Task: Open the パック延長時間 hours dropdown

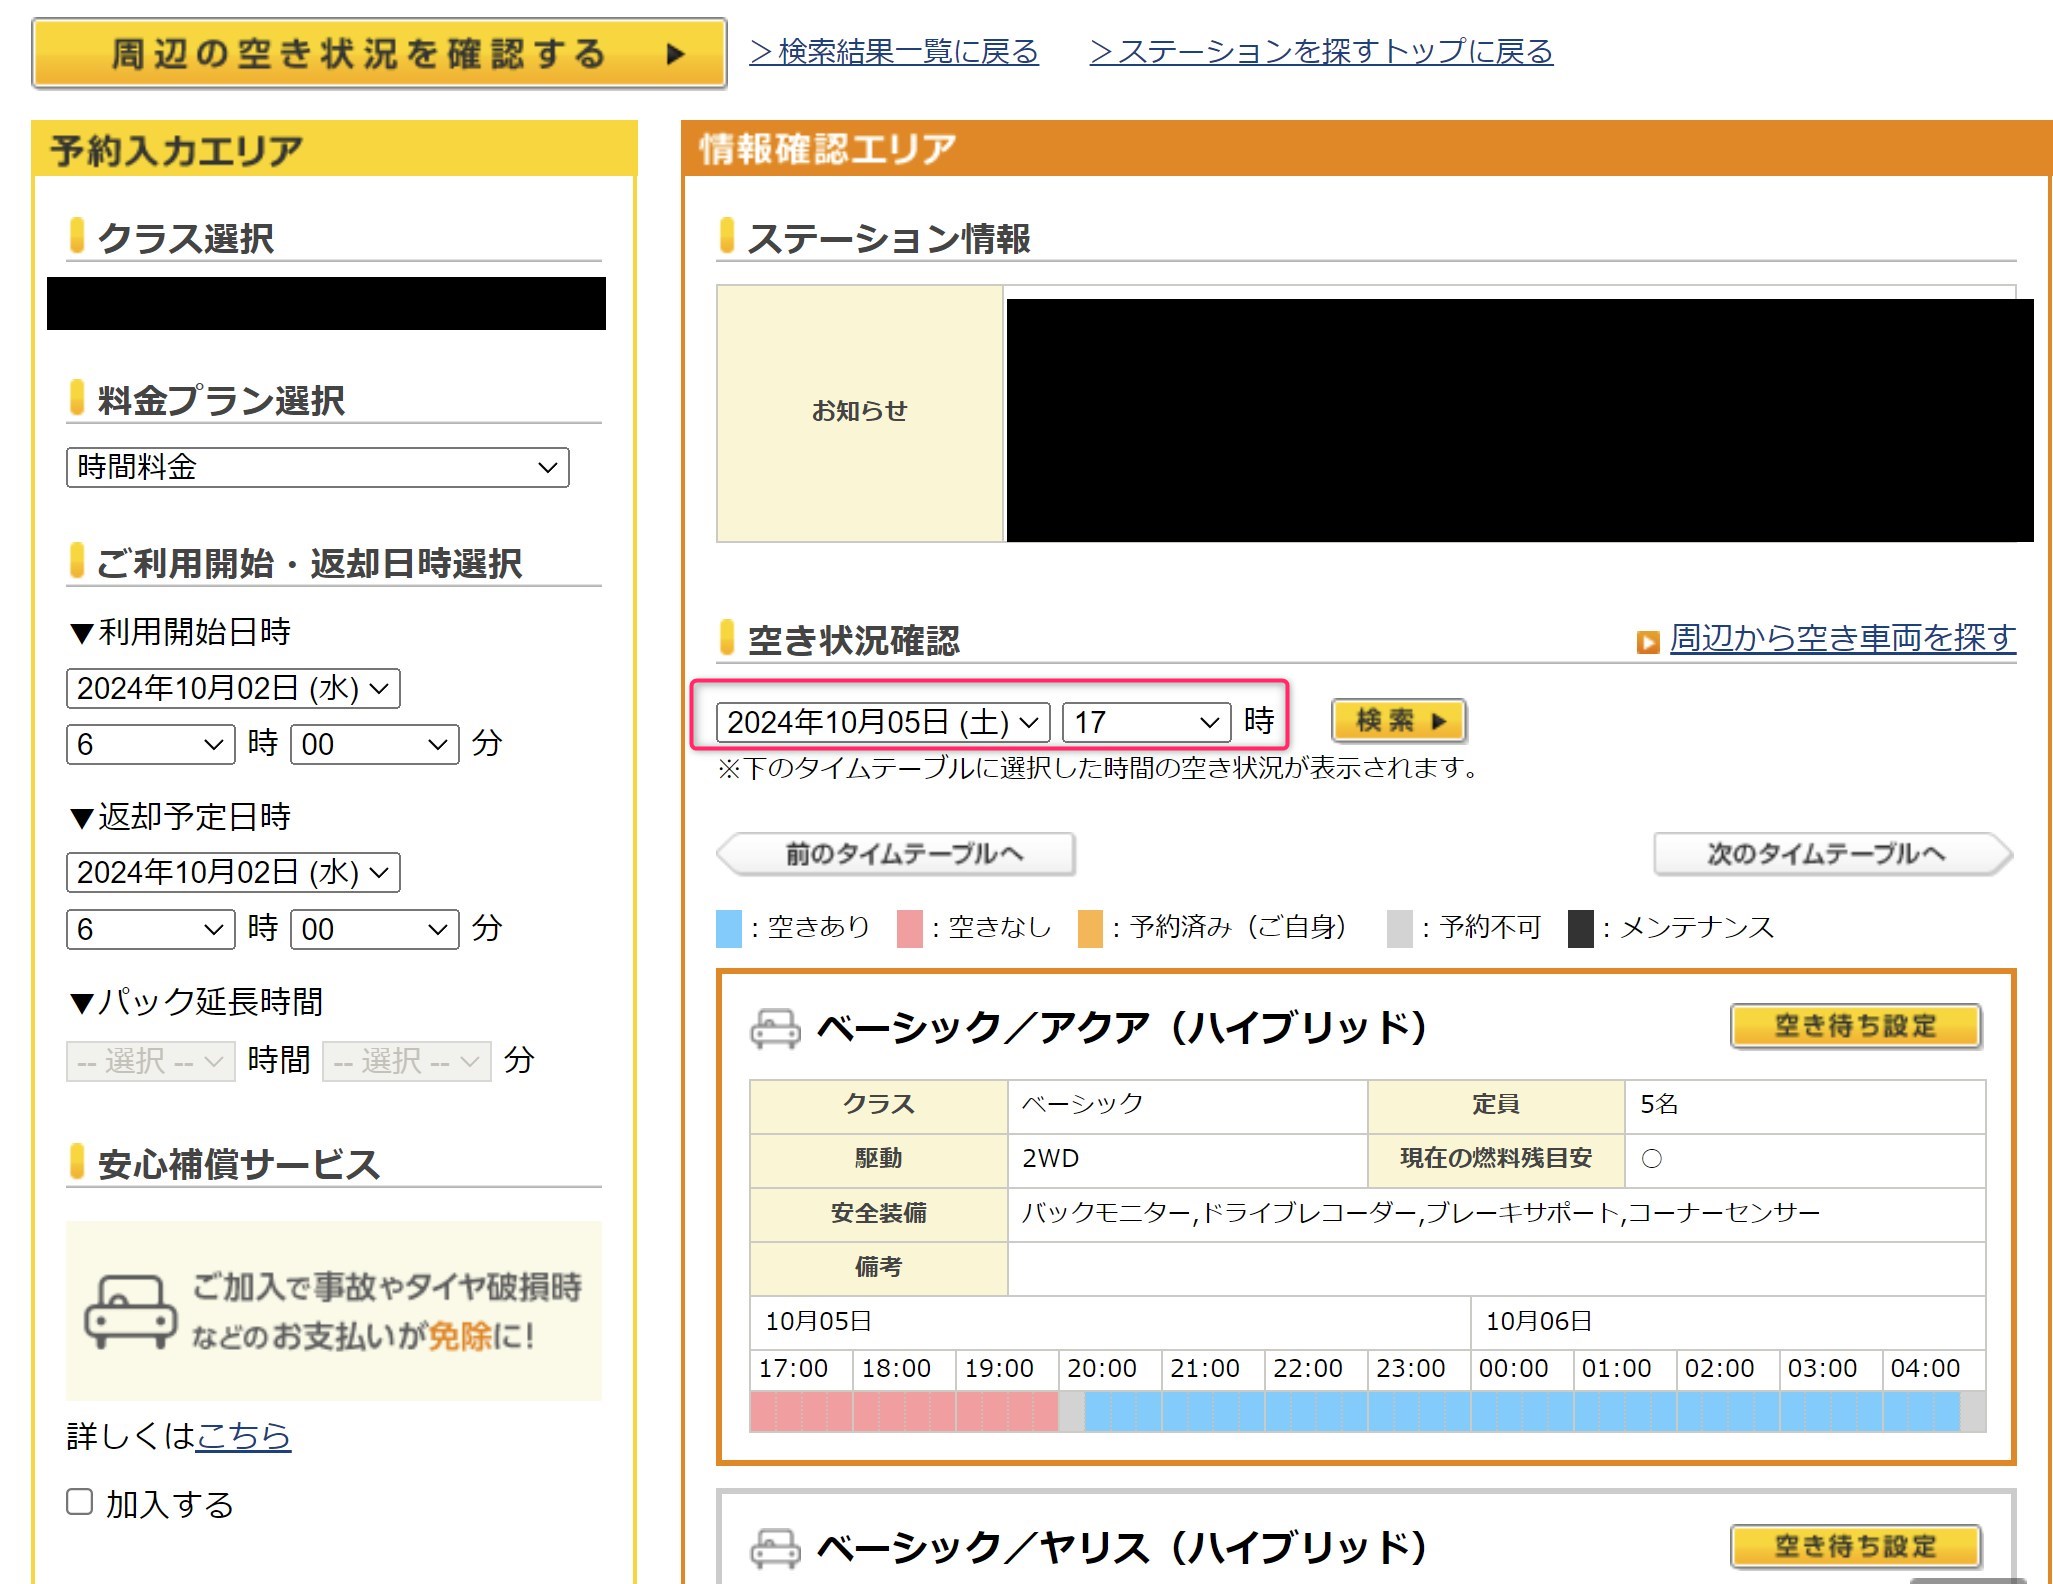Action: 150,1061
